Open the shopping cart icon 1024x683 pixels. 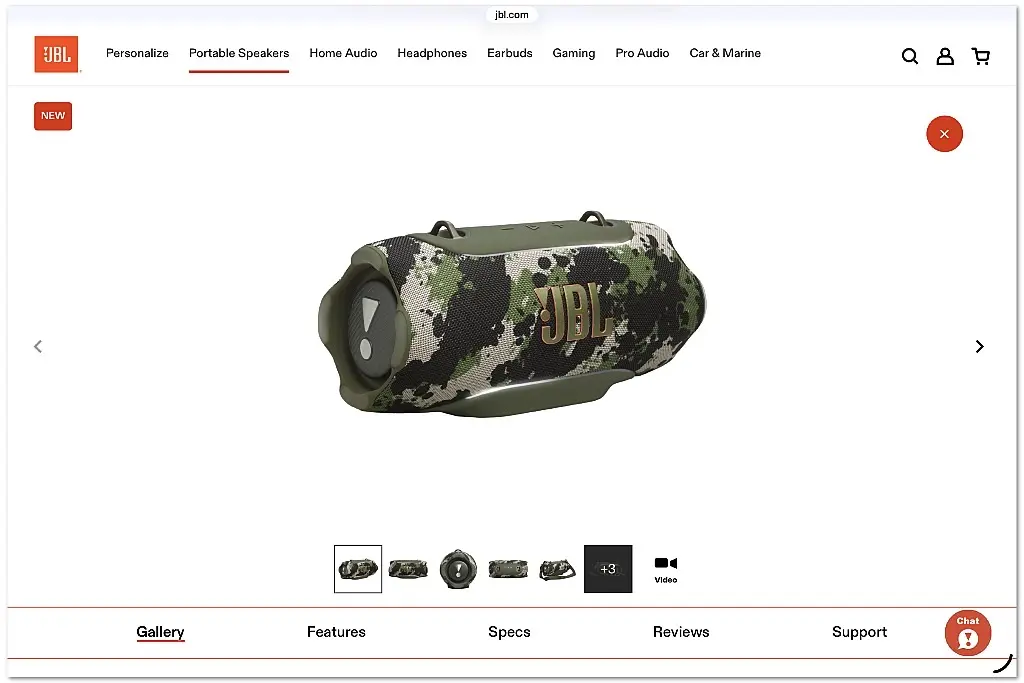tap(980, 56)
